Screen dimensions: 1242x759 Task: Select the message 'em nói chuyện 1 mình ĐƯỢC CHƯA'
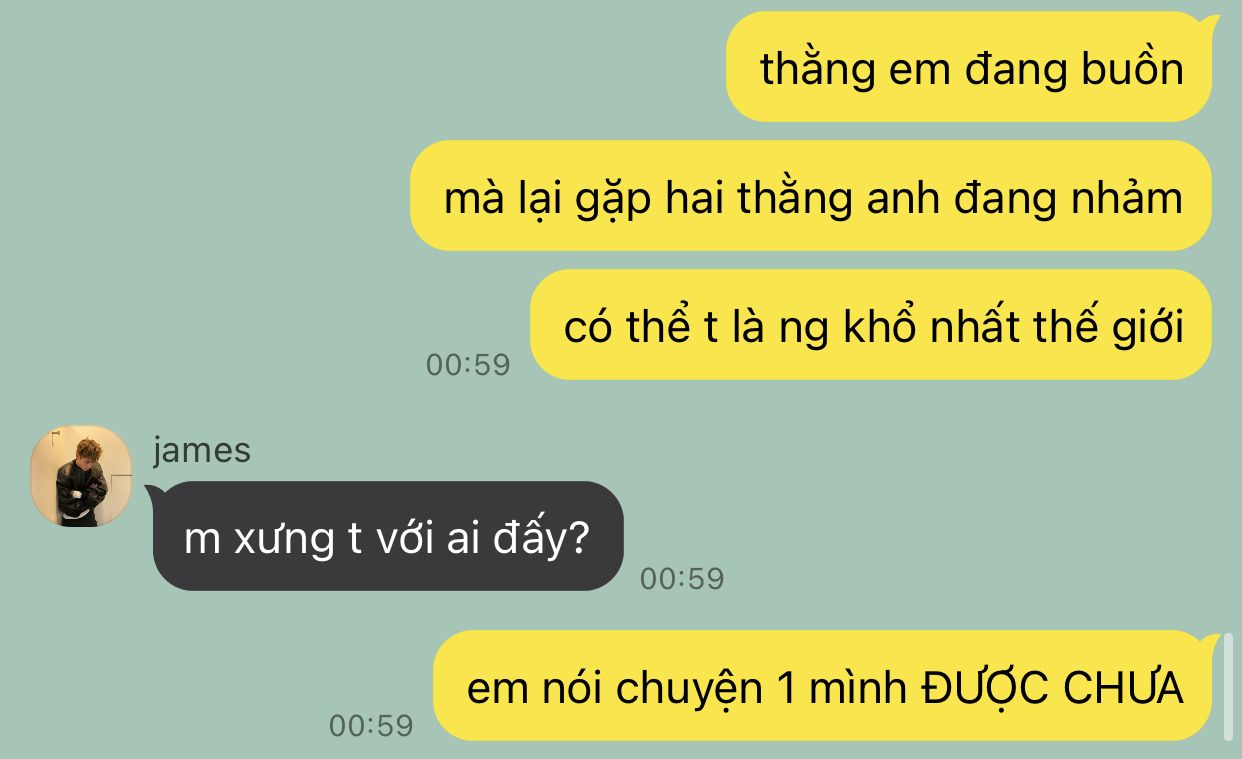click(823, 686)
